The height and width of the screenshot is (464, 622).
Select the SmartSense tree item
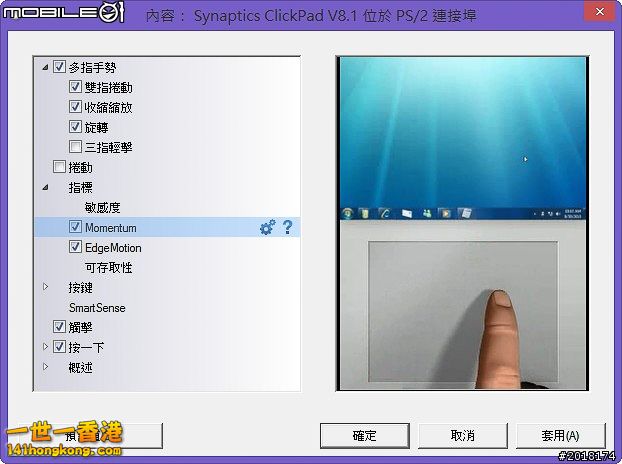97,308
